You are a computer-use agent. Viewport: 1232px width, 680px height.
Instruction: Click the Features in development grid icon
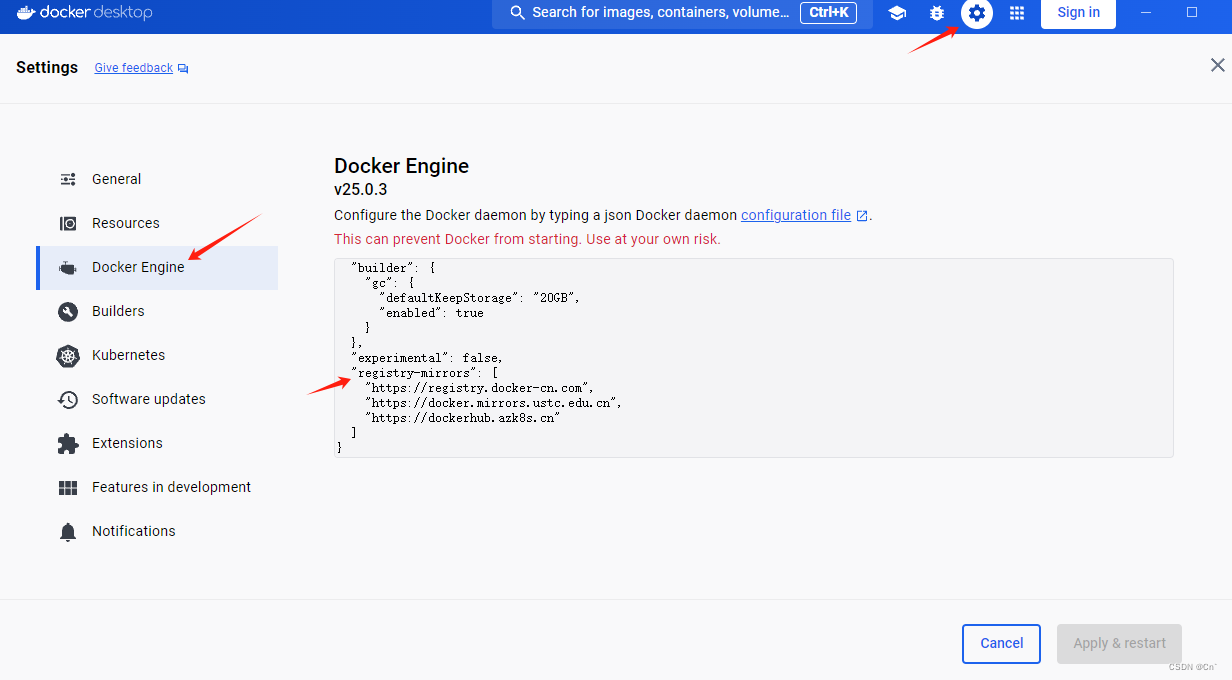click(x=68, y=488)
